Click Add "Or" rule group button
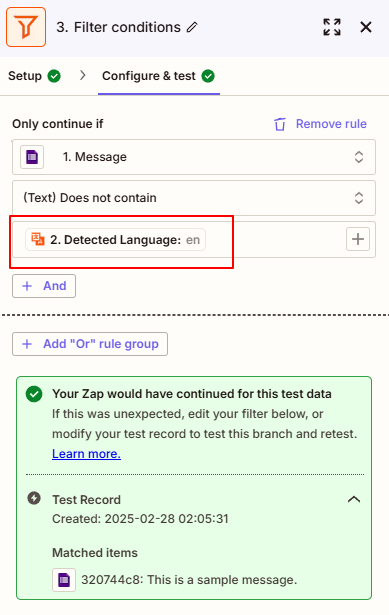 pyautogui.click(x=90, y=344)
